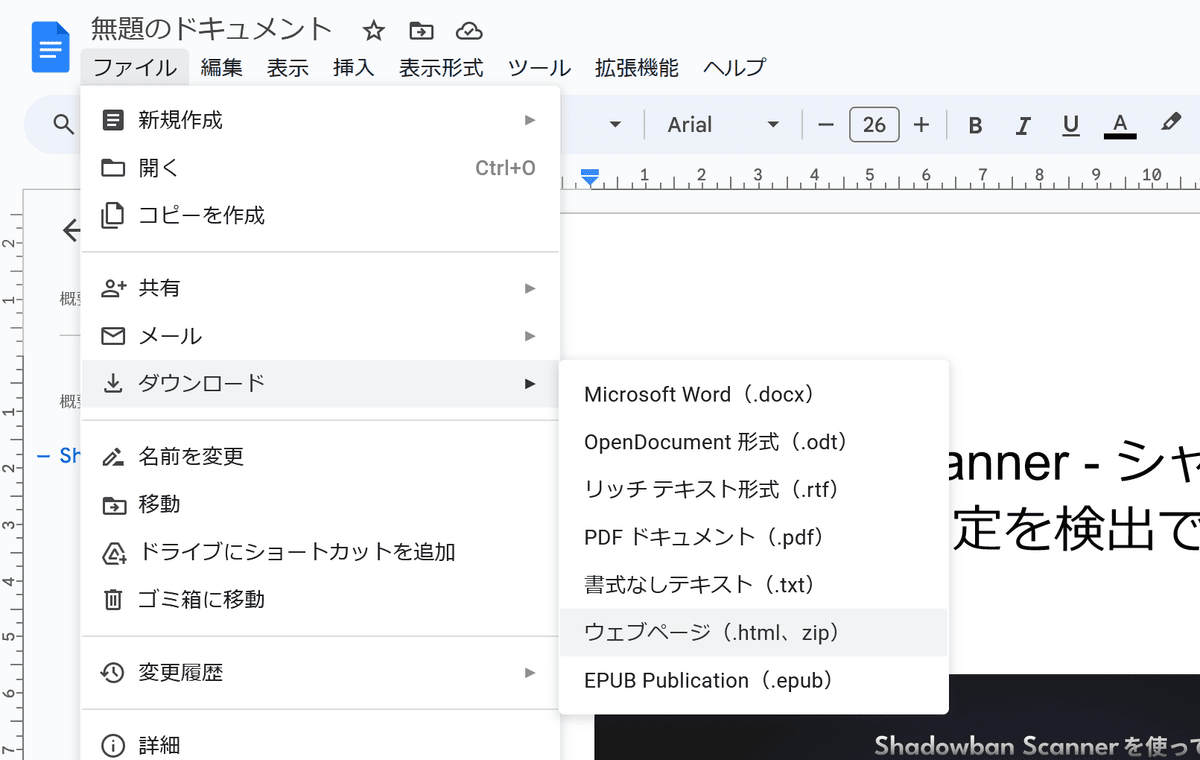Viewport: 1200px width, 760px height.
Task: Choose ダウンロード in the file menu
Action: coord(320,383)
